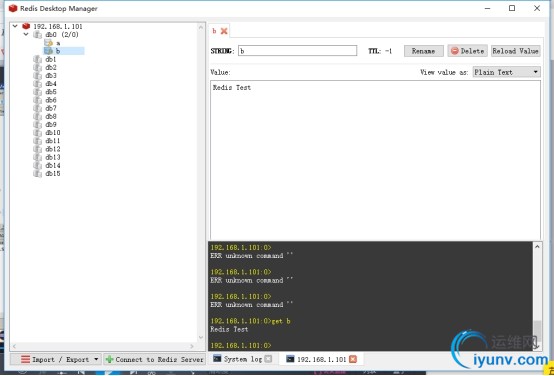554x376 pixels.
Task: Click the db4 database icon
Action: pos(37,84)
